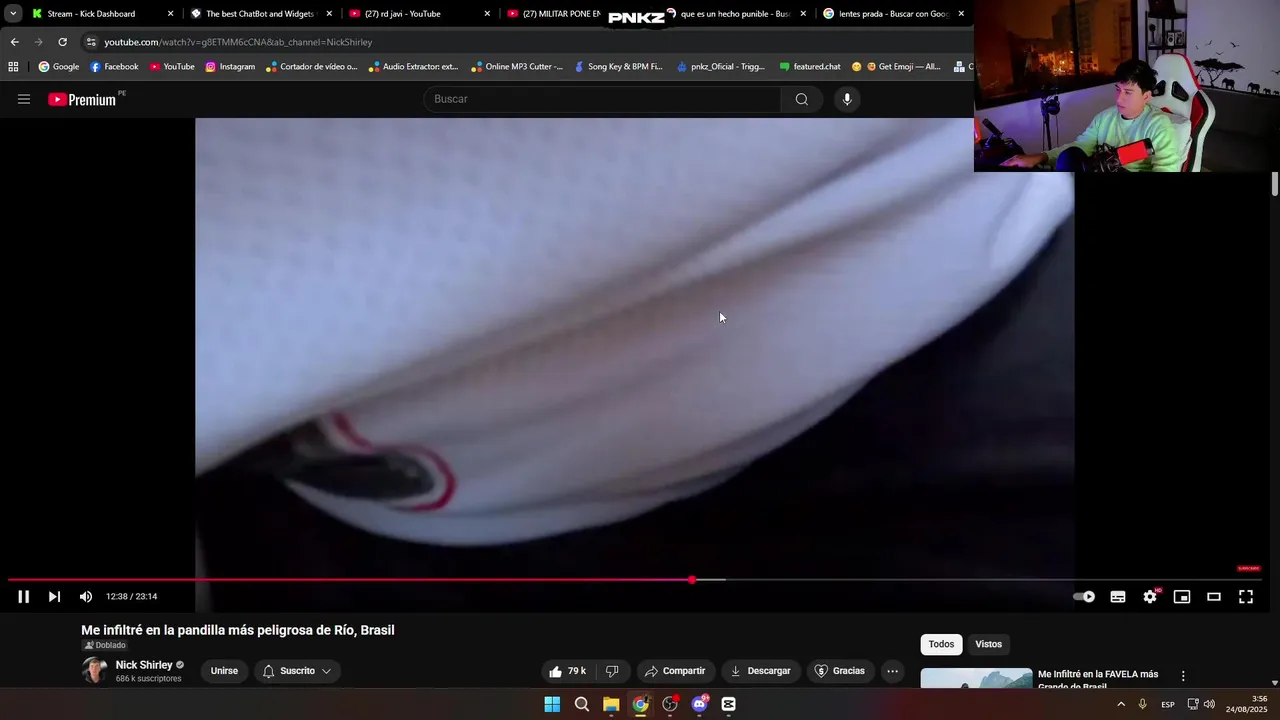Enter fullscreen video mode
The height and width of the screenshot is (720, 1280).
pos(1246,597)
